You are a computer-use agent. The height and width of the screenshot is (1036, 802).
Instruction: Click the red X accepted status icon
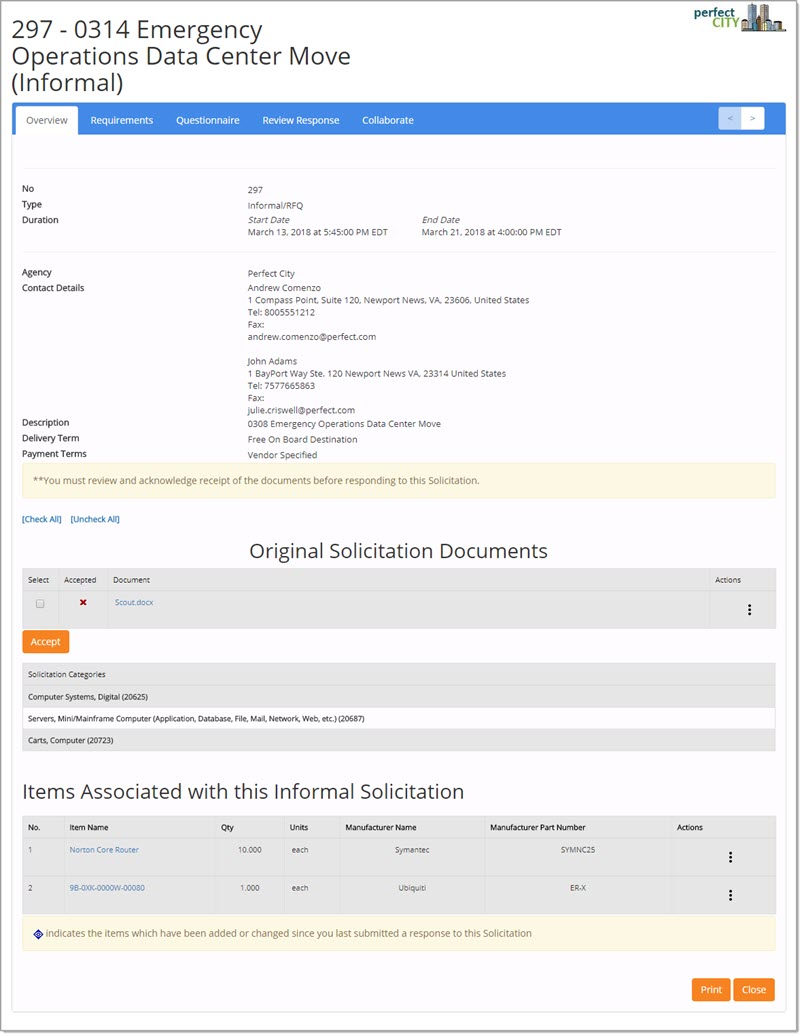pos(83,603)
